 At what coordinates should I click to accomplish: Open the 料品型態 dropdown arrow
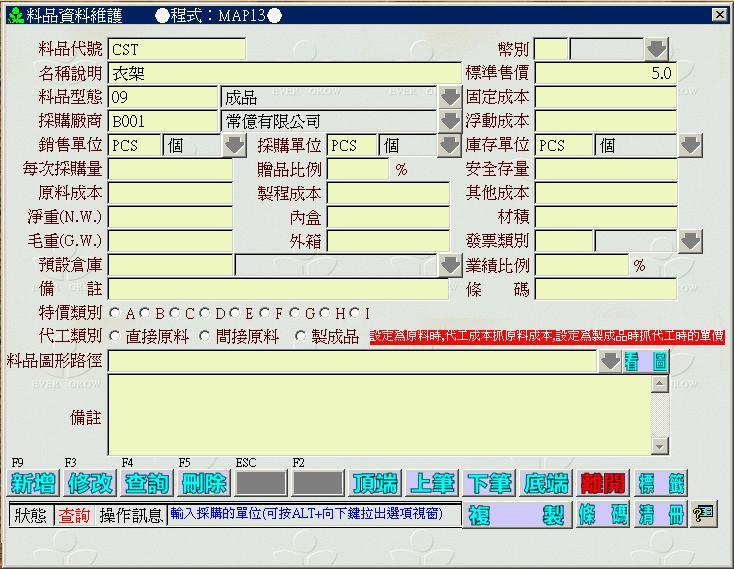(x=450, y=98)
